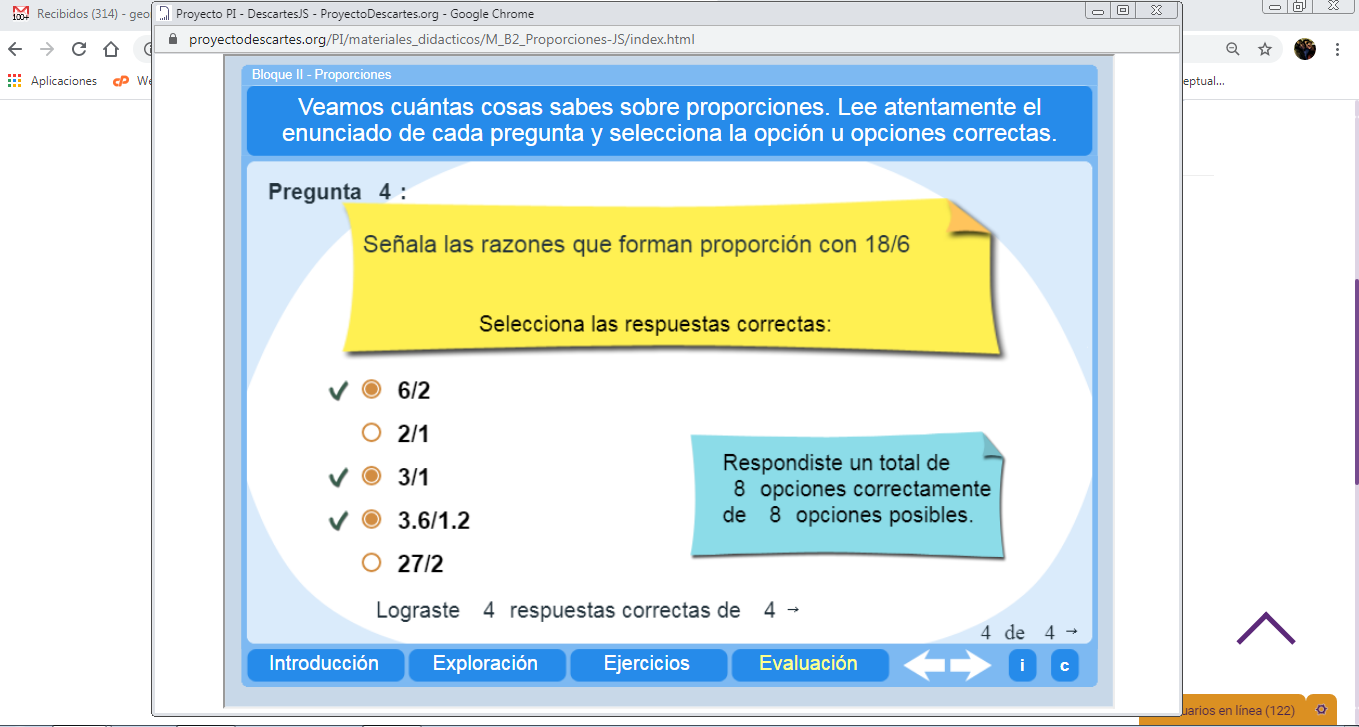Click gear icon beside Usuarios en línea
The image size is (1359, 727).
point(1321,709)
